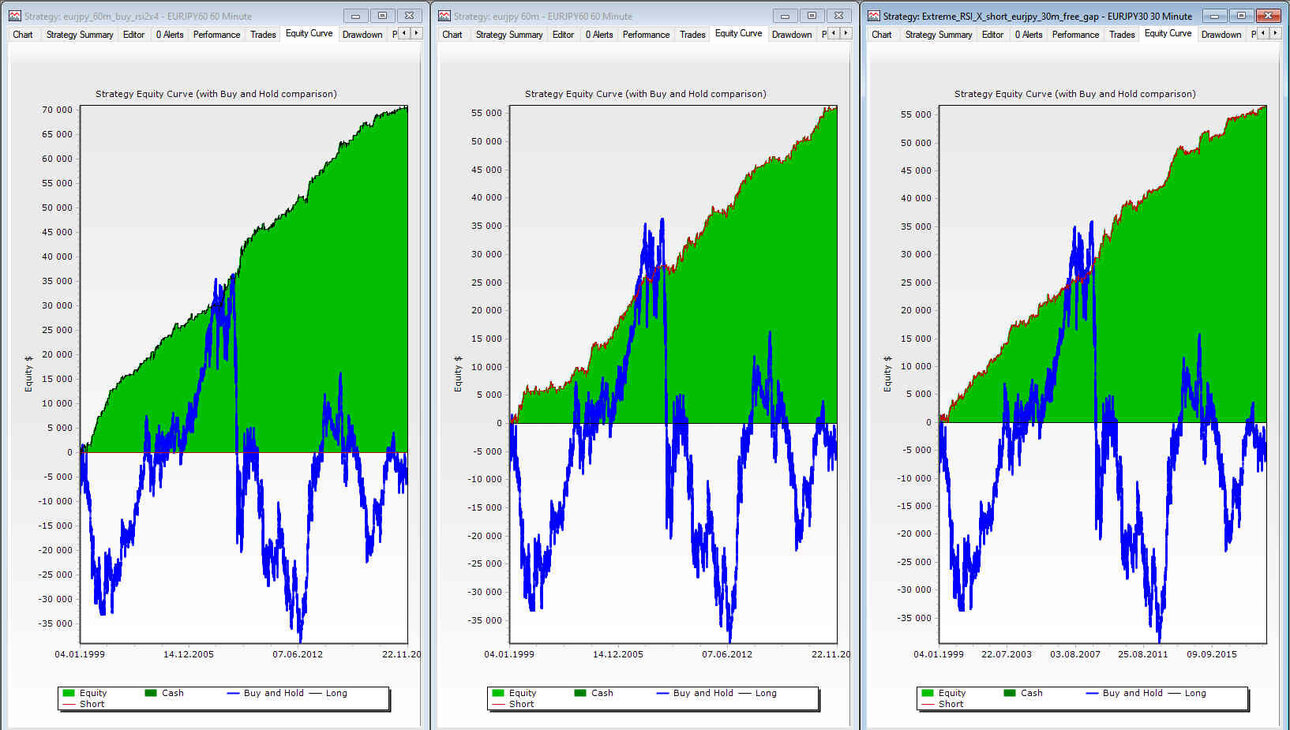The height and width of the screenshot is (730, 1290).
Task: Click the 09.09.2015 date label in the Extreme_RSI_X_short chart
Action: [x=1212, y=654]
